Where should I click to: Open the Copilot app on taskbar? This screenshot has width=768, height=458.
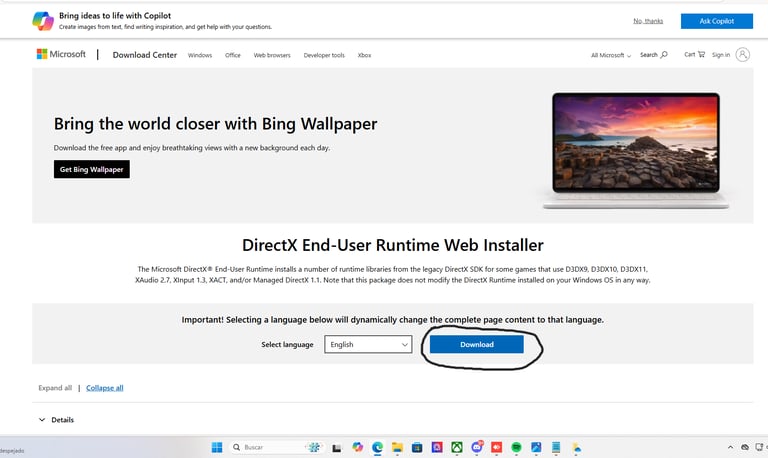point(358,447)
